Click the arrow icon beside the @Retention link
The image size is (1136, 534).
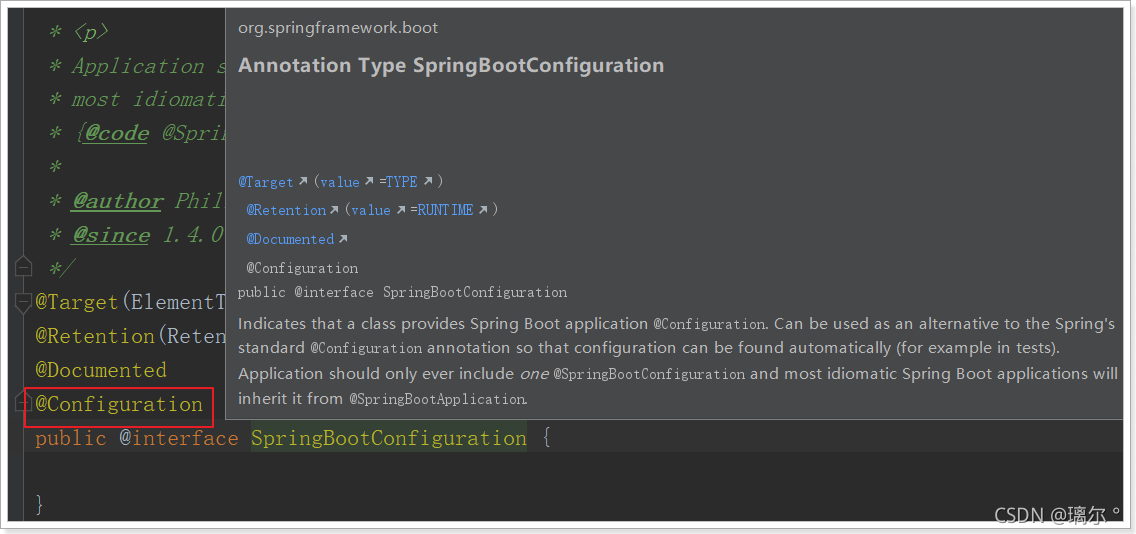pos(335,210)
